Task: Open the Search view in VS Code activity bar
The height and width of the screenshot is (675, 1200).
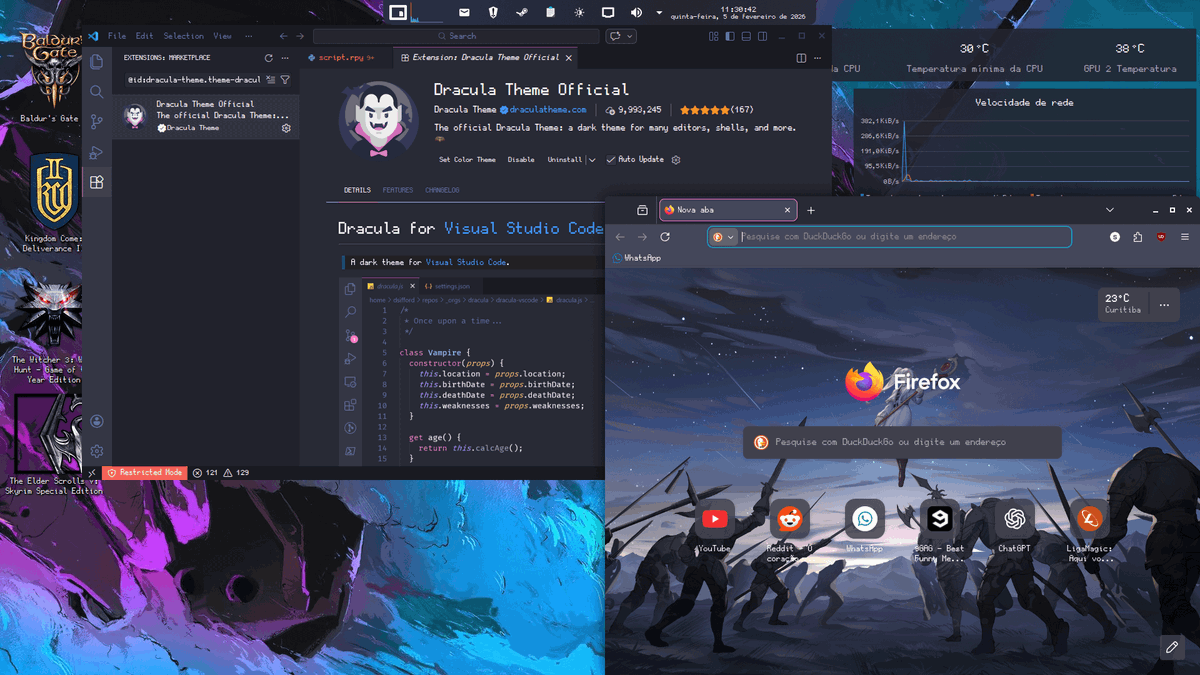Action: [97, 92]
